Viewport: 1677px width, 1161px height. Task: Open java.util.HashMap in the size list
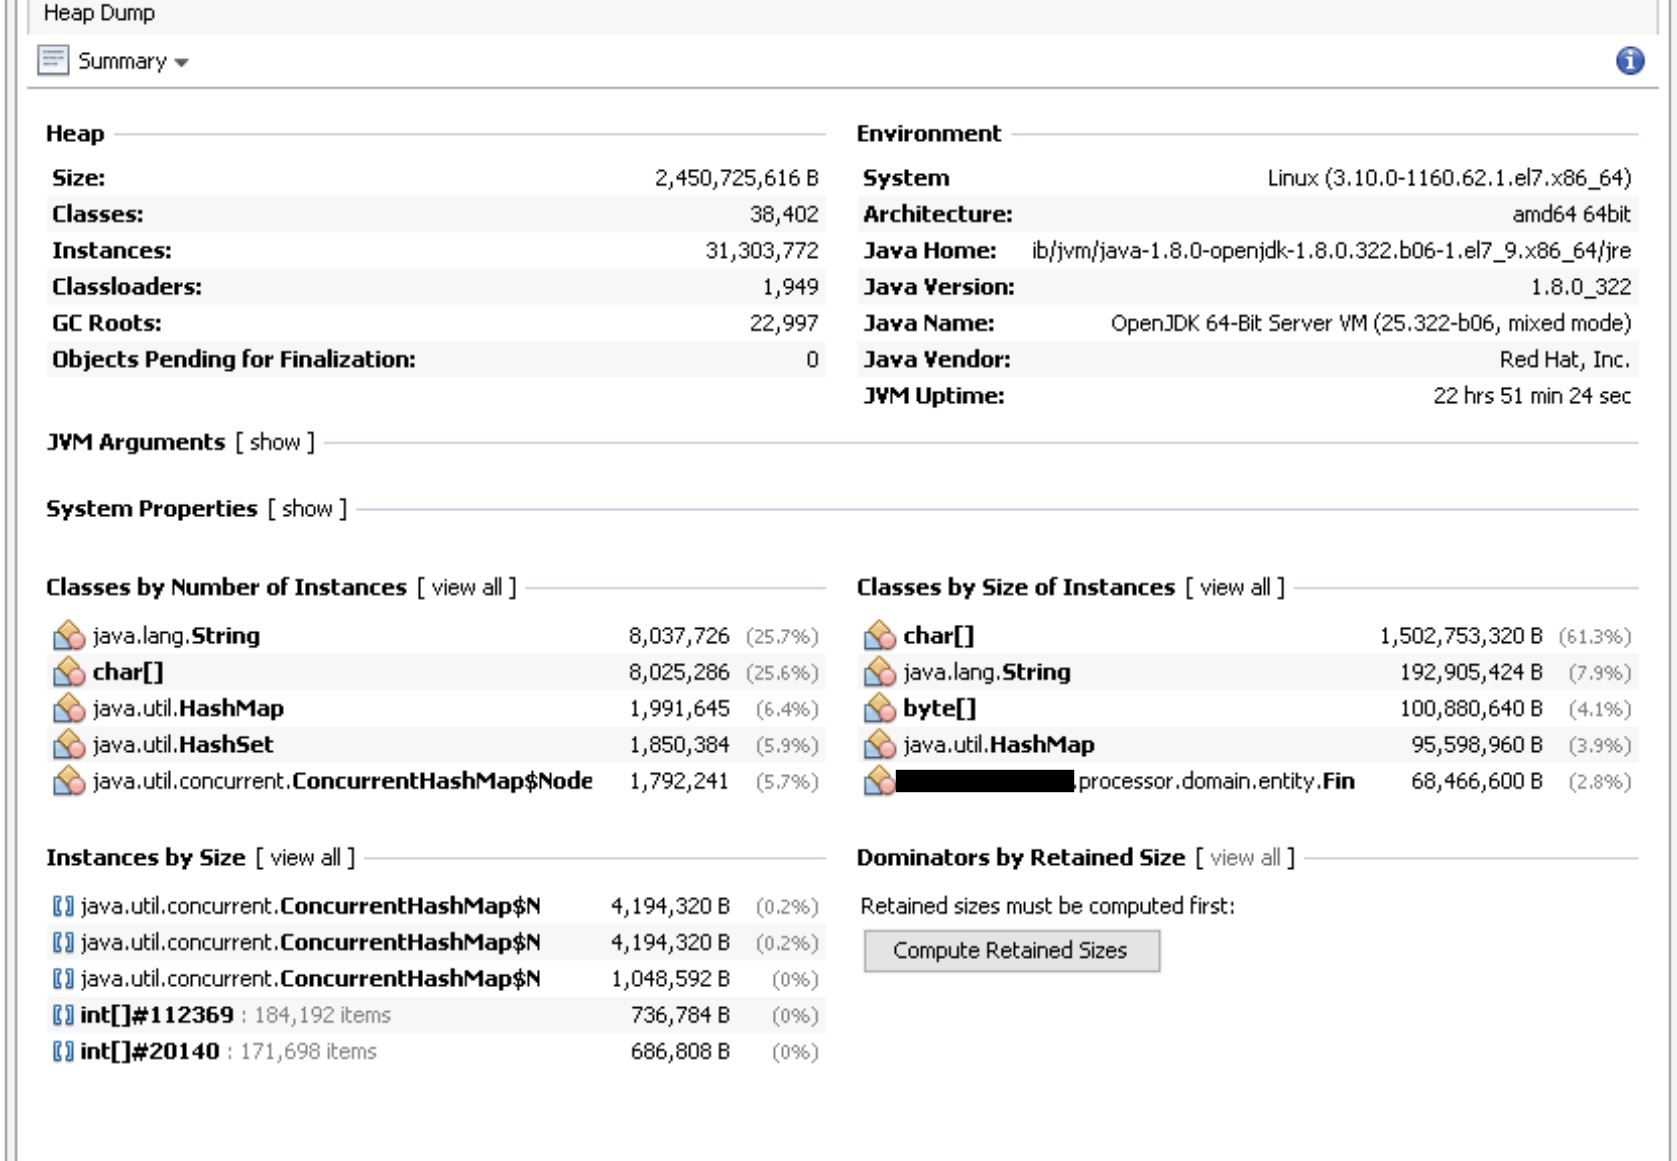pyautogui.click(x=999, y=745)
